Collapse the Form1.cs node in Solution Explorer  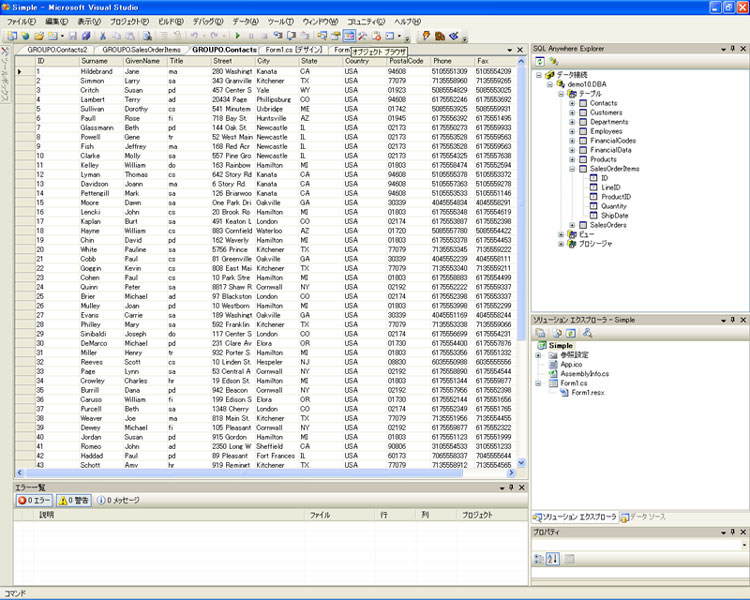pyautogui.click(x=538, y=383)
